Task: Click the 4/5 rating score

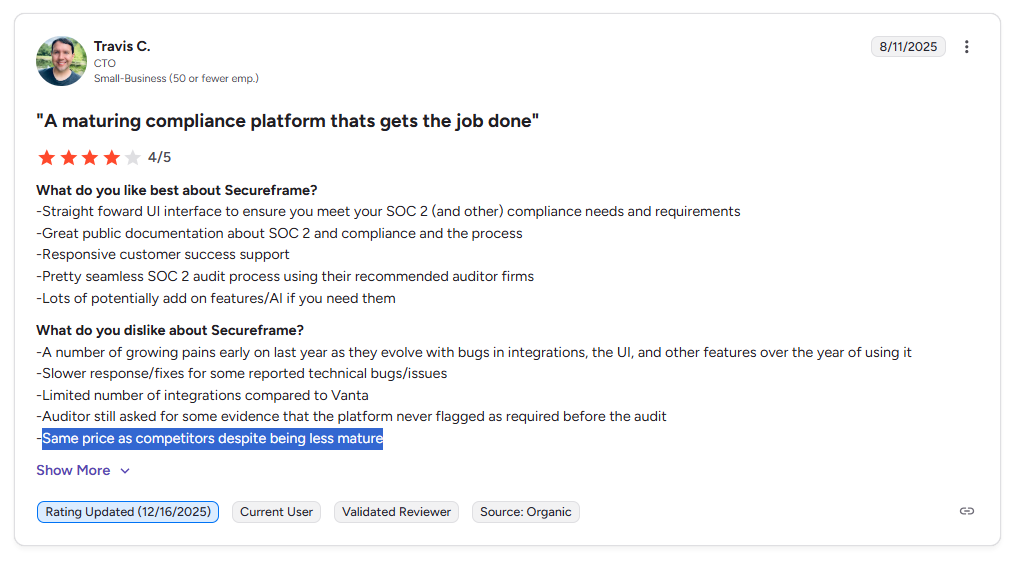Action: [x=160, y=158]
